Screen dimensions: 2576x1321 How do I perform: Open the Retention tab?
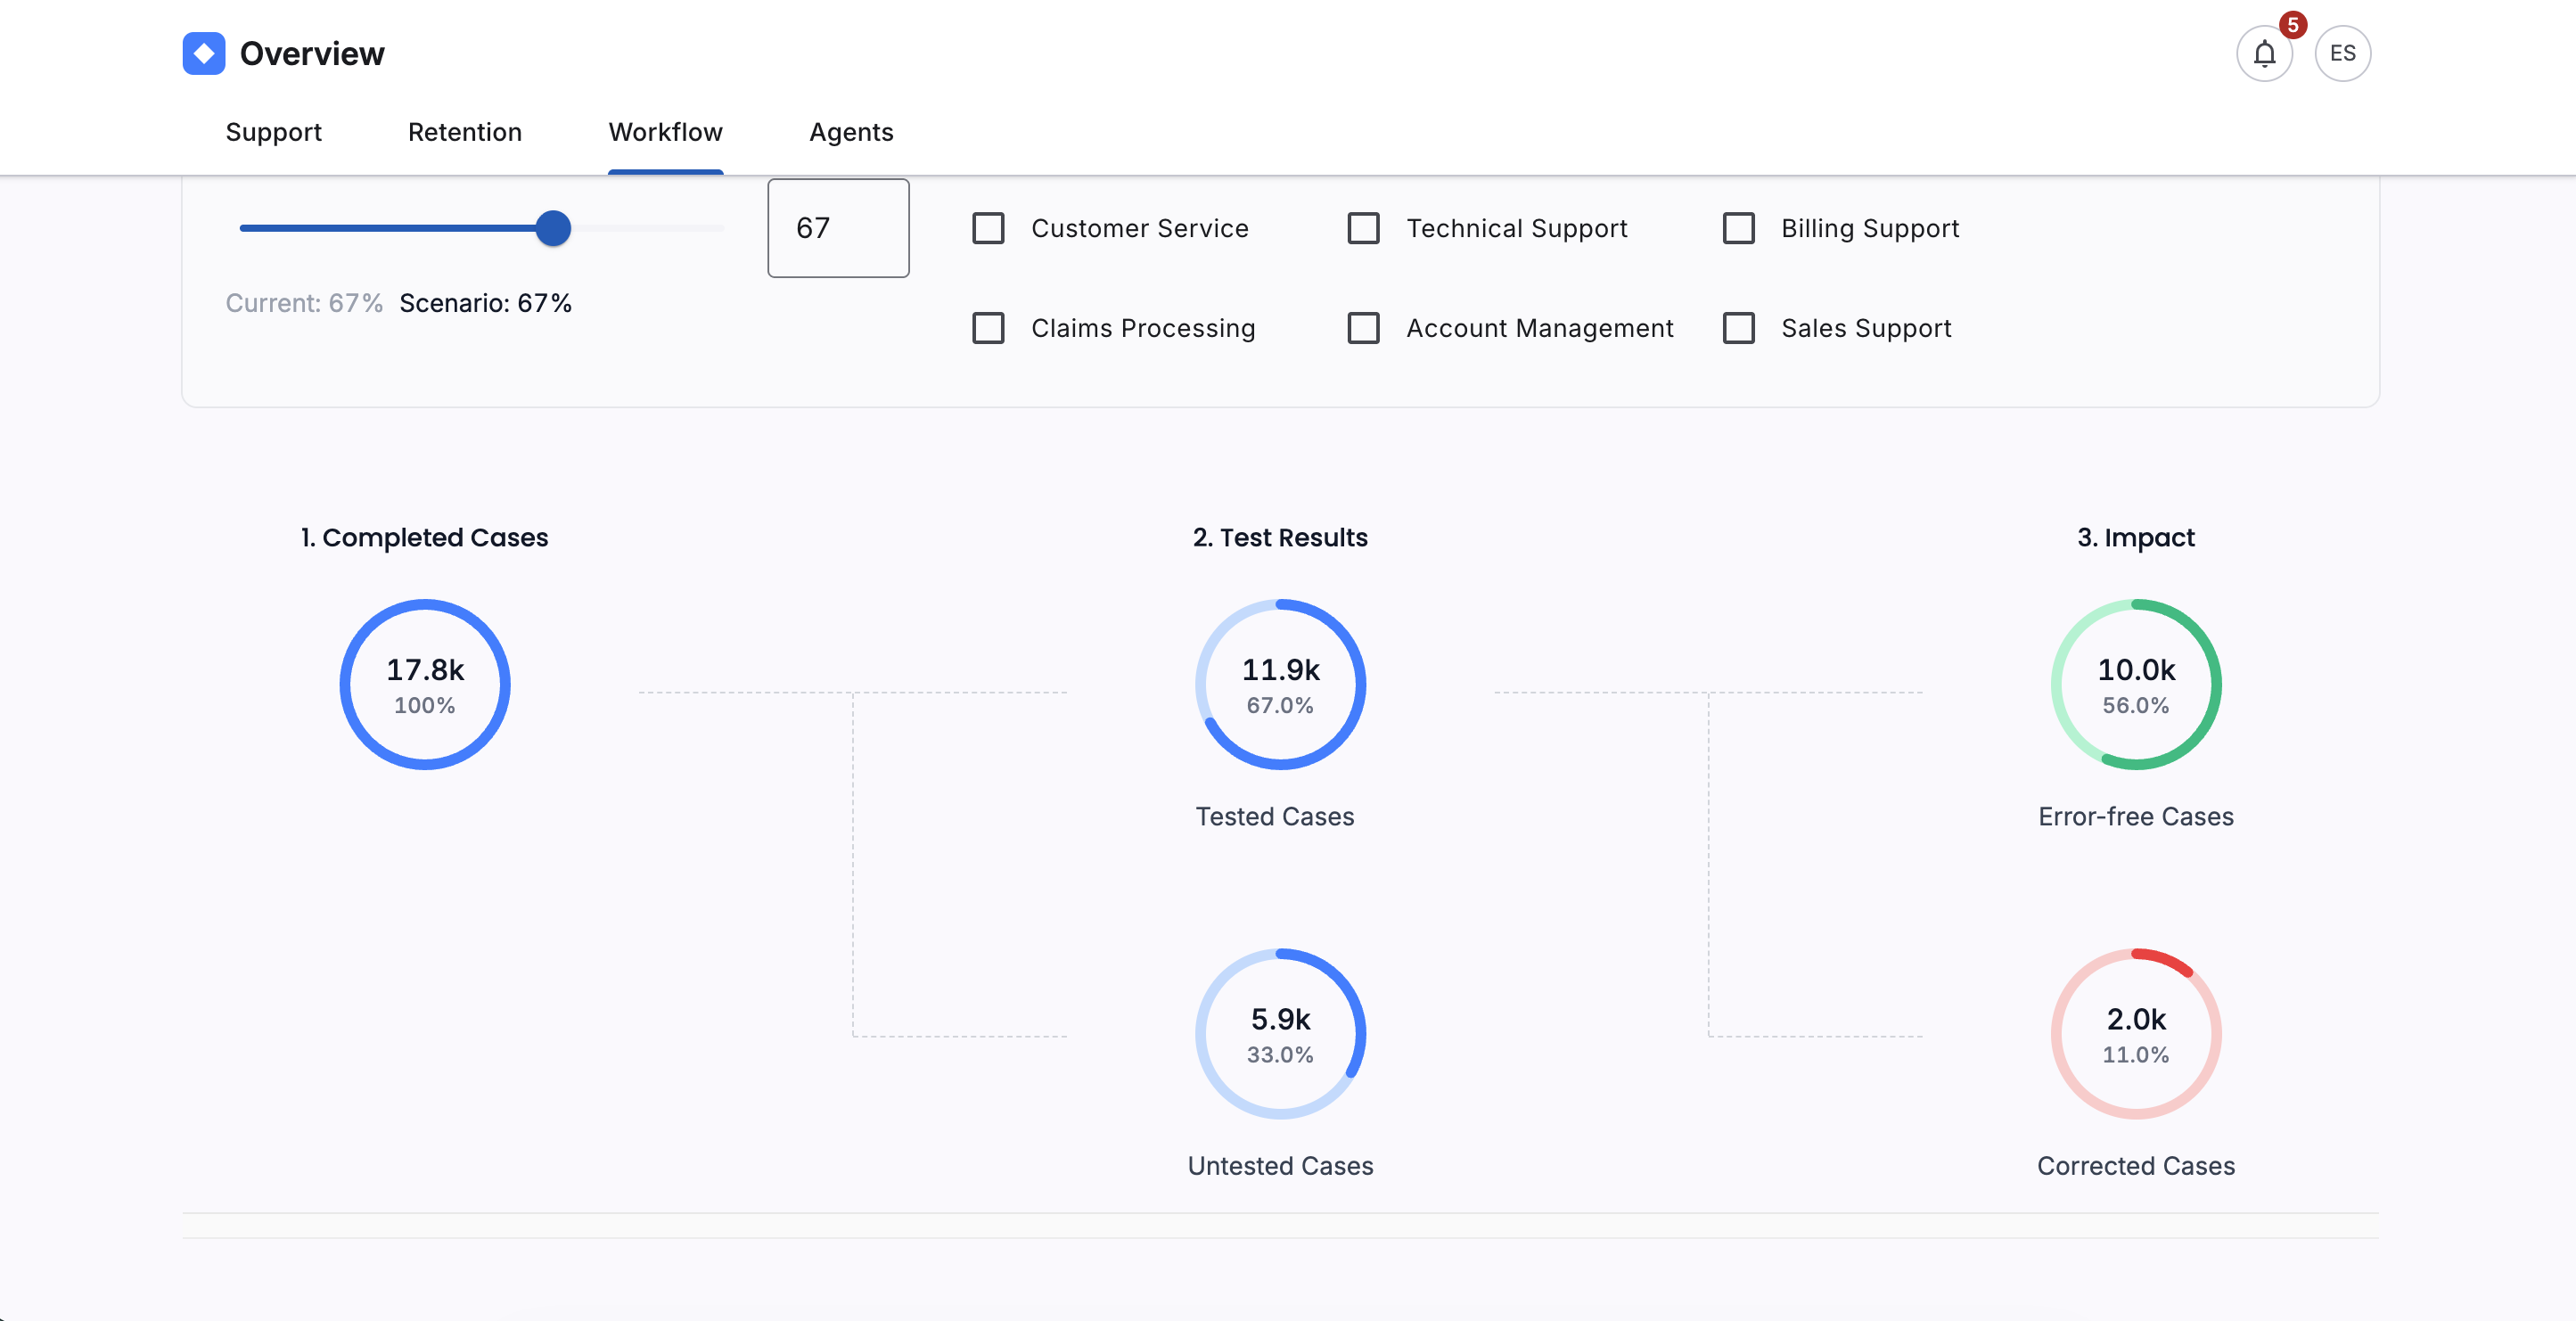464,133
